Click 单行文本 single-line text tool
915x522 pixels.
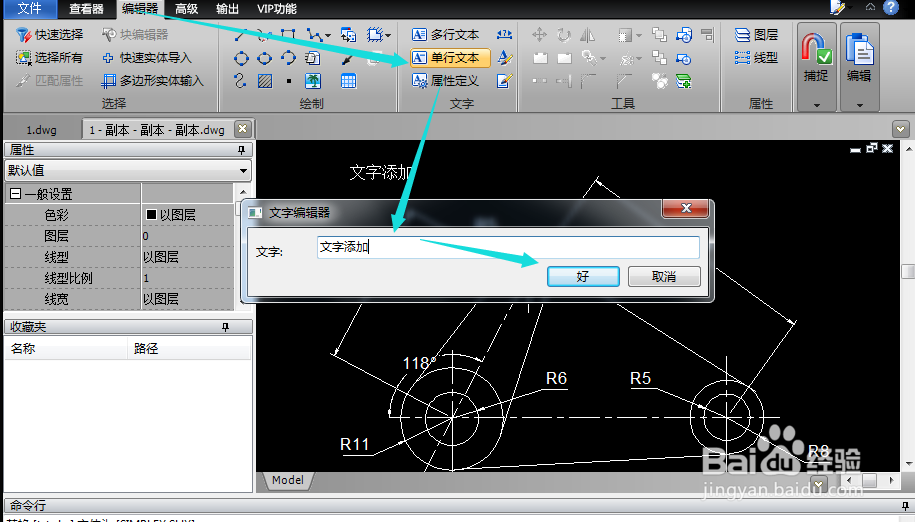coord(450,58)
